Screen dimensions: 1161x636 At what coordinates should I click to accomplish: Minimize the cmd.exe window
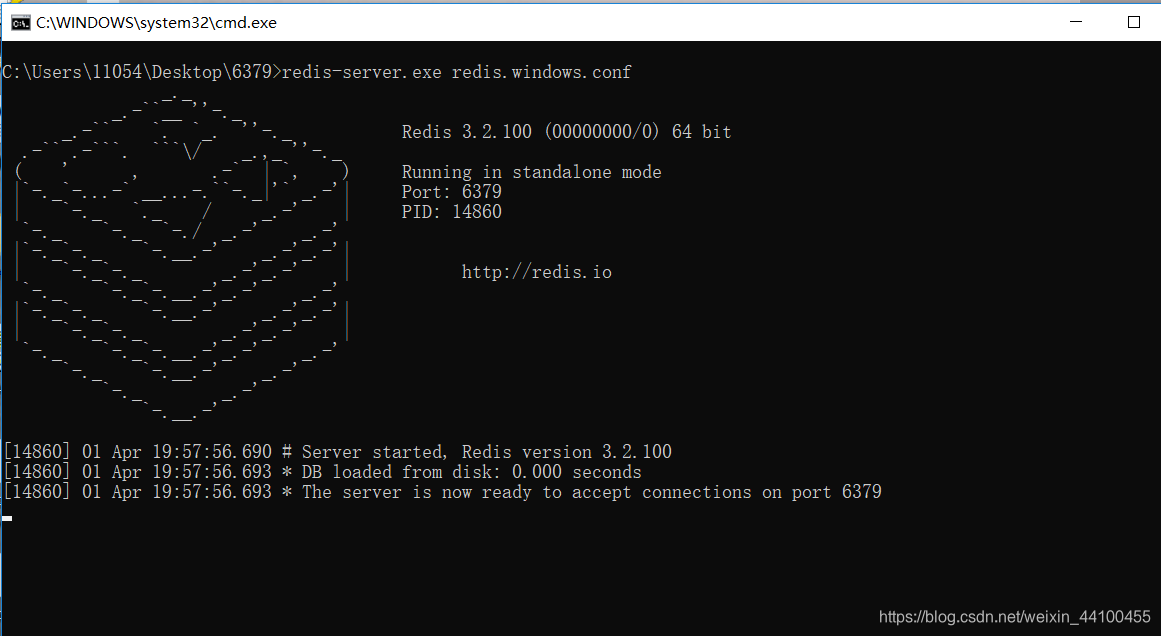(x=1076, y=22)
